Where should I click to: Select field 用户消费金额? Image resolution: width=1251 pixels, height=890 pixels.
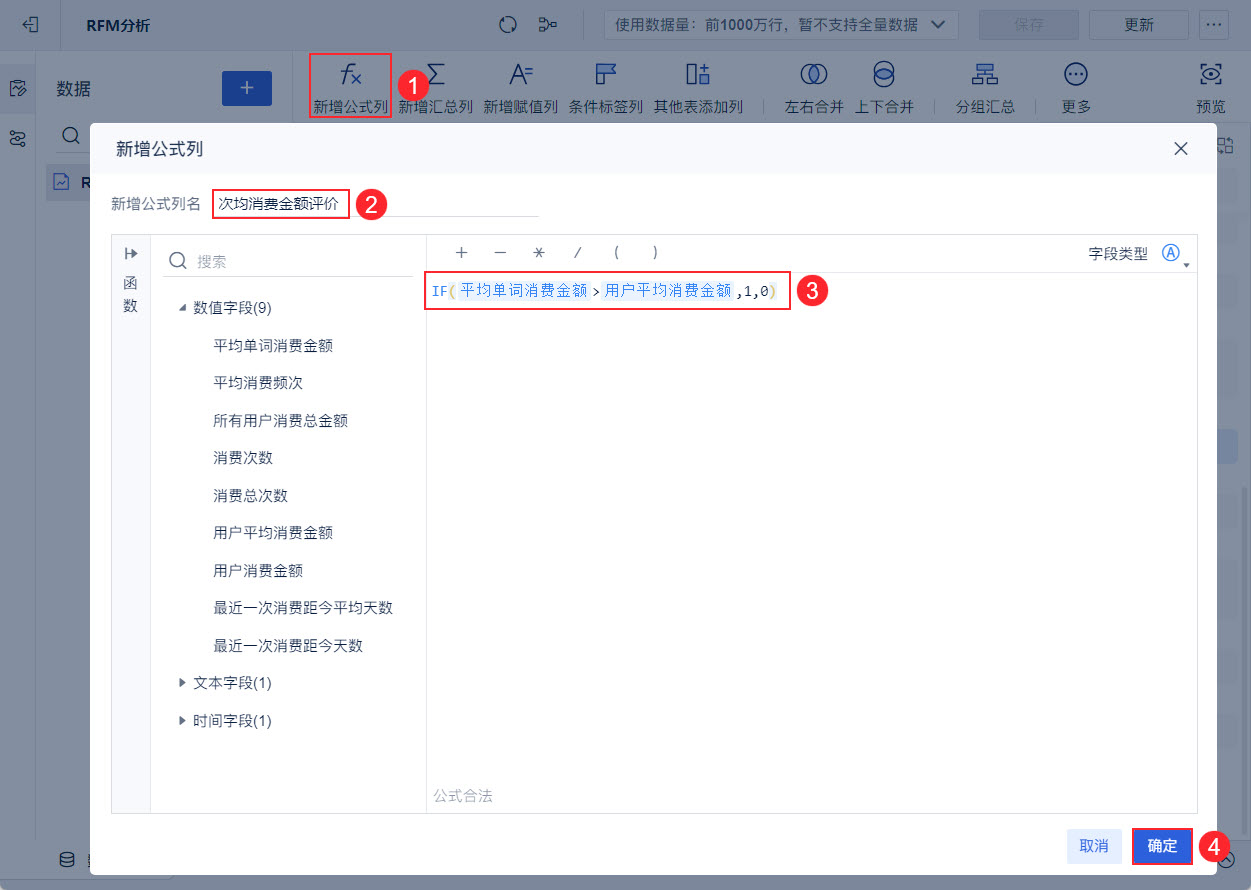(258, 571)
